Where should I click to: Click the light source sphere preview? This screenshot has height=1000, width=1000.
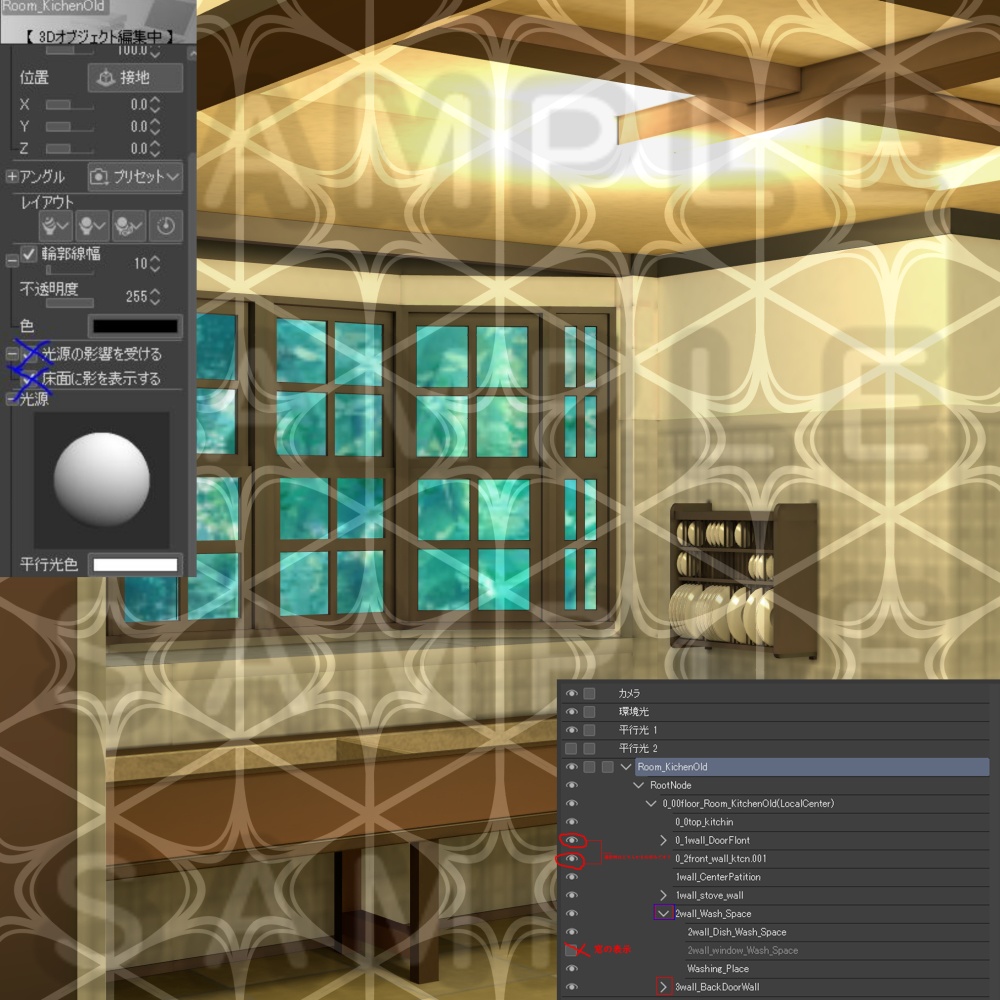tap(101, 480)
